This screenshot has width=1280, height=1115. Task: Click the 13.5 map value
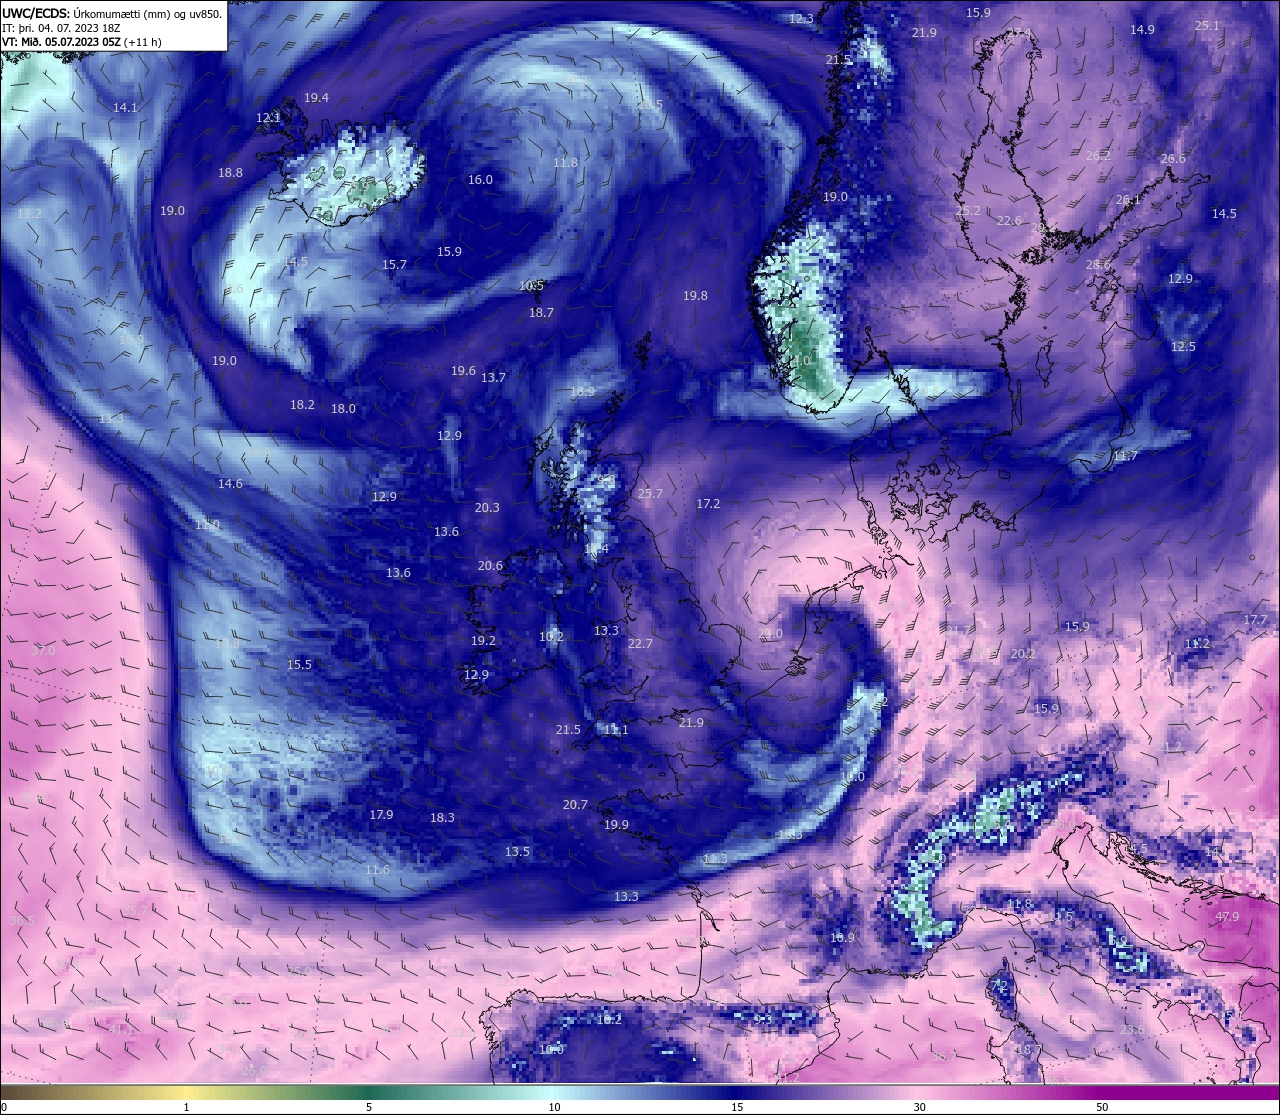517,851
